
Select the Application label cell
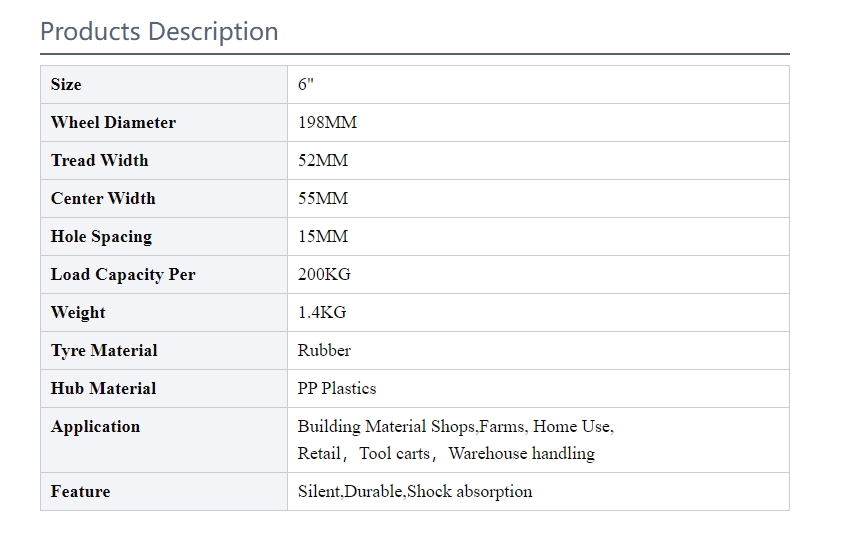point(164,440)
